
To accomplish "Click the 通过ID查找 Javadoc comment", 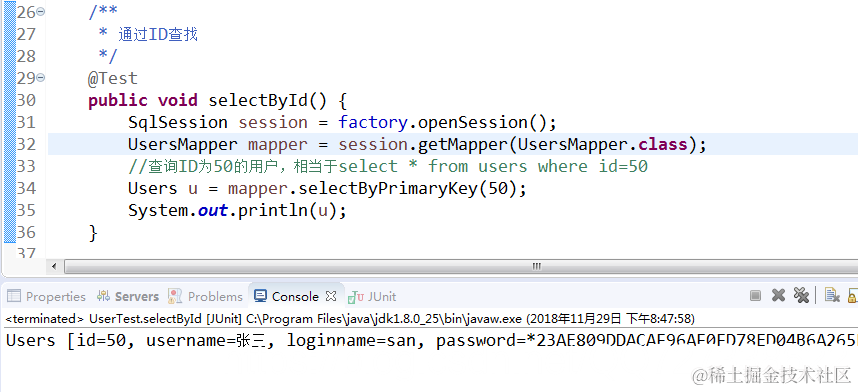I will pos(158,34).
